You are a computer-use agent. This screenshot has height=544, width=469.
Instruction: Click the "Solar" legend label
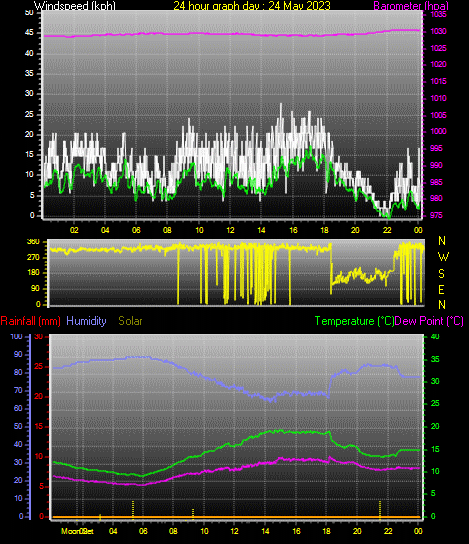tap(130, 321)
